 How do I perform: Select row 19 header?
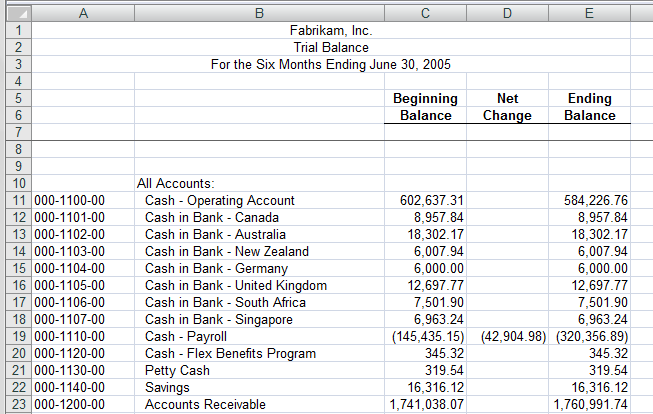(x=16, y=336)
